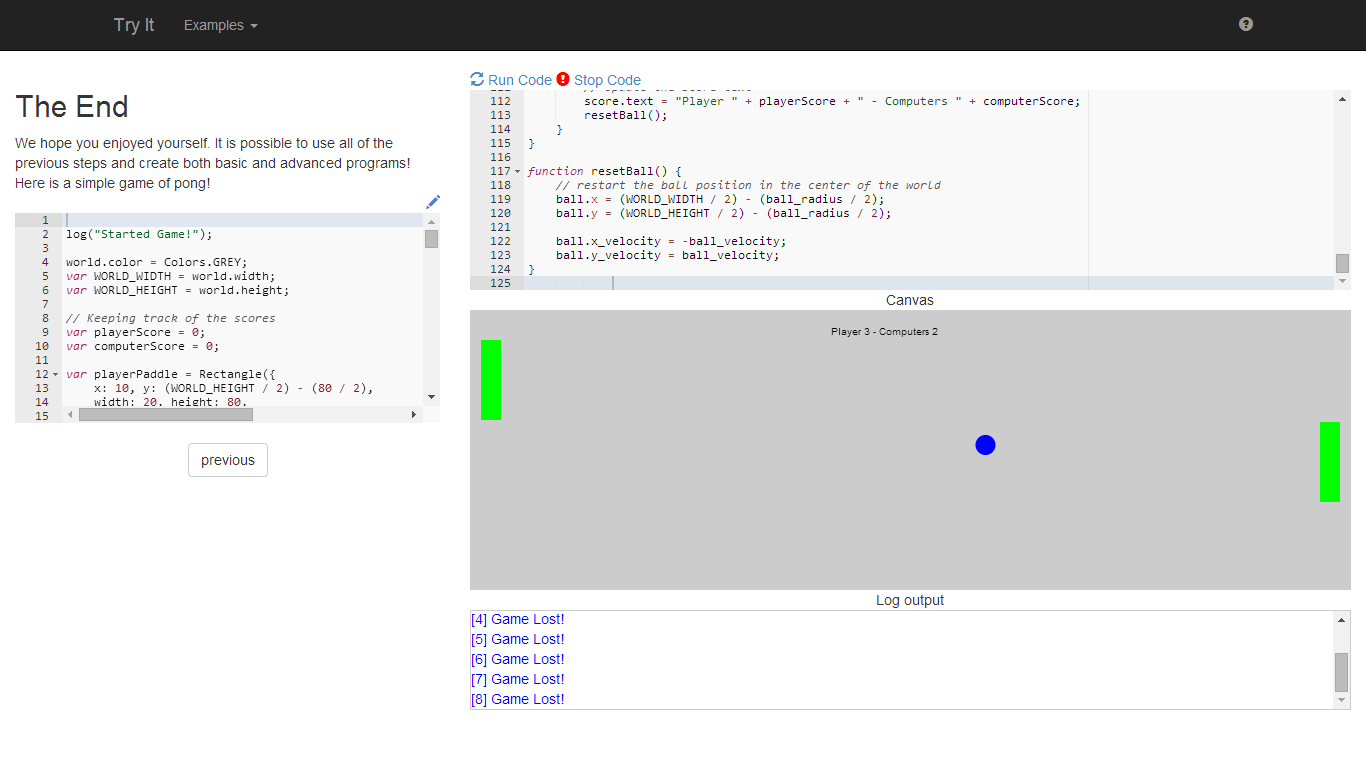
Task: Click 'var playerScore = 0;' line
Action: click(x=135, y=332)
